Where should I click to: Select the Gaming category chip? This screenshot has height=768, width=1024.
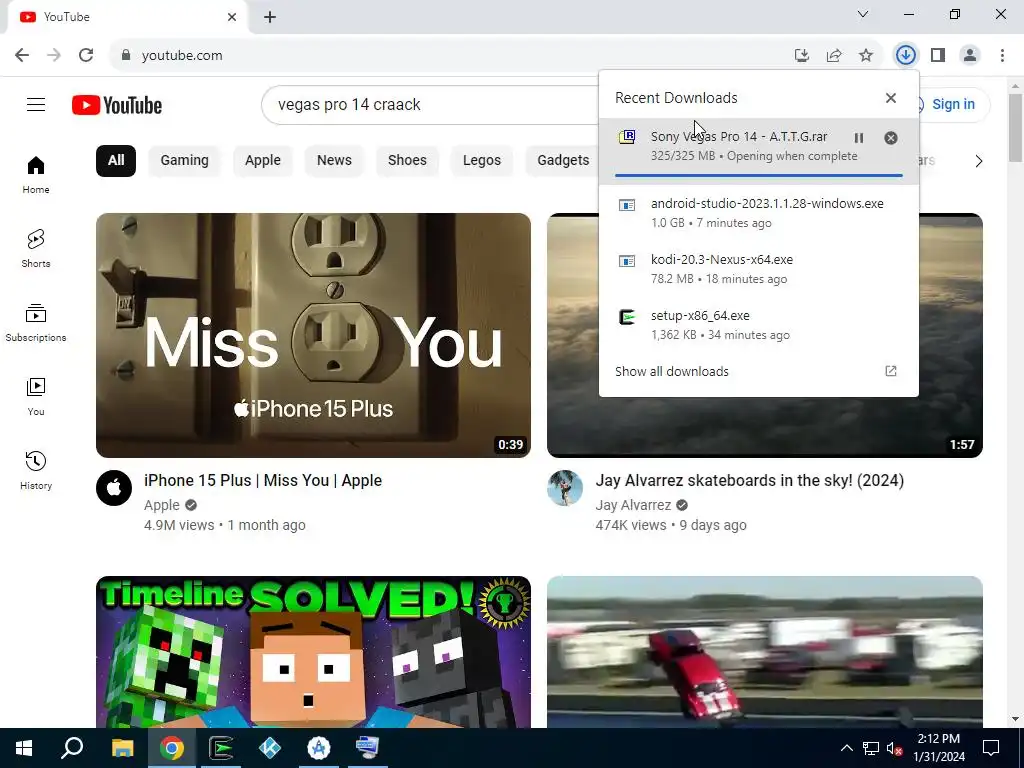[x=185, y=161]
